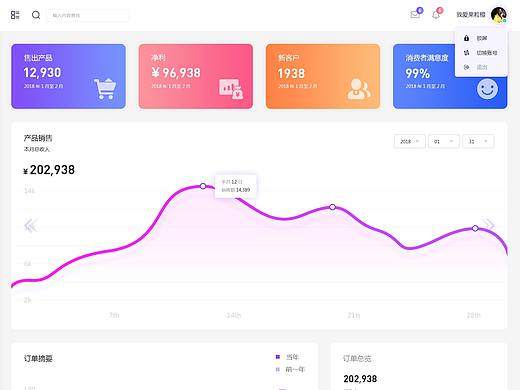The height and width of the screenshot is (390, 520).
Task: Click the 202,938 value in order overview panel
Action: click(360, 379)
